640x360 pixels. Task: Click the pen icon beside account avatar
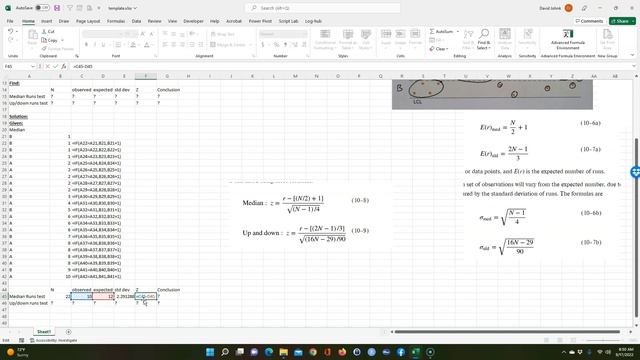584,8
